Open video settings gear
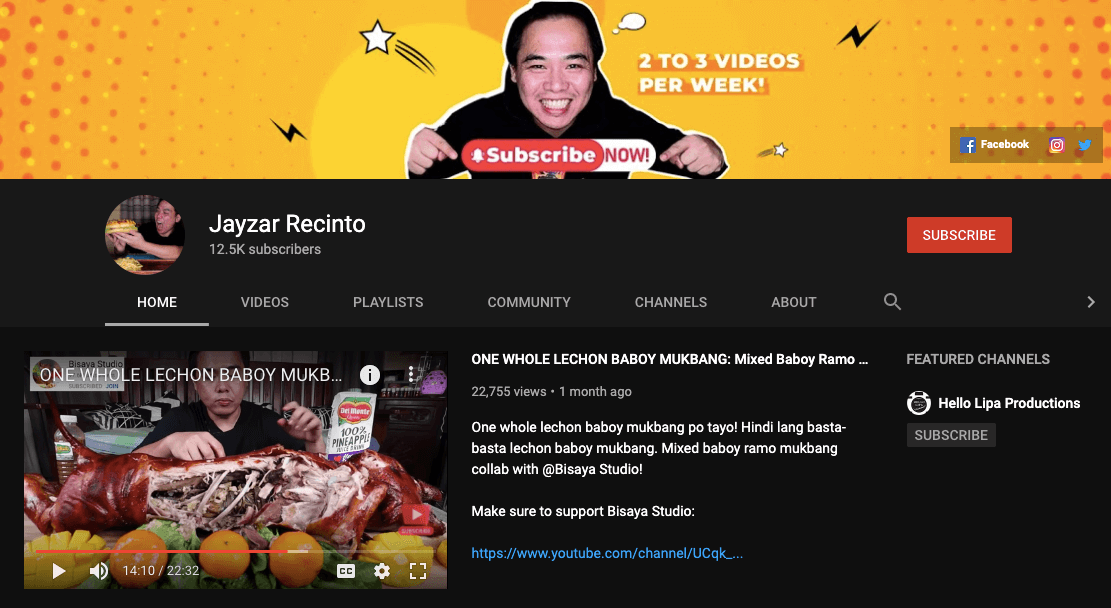 pos(382,570)
